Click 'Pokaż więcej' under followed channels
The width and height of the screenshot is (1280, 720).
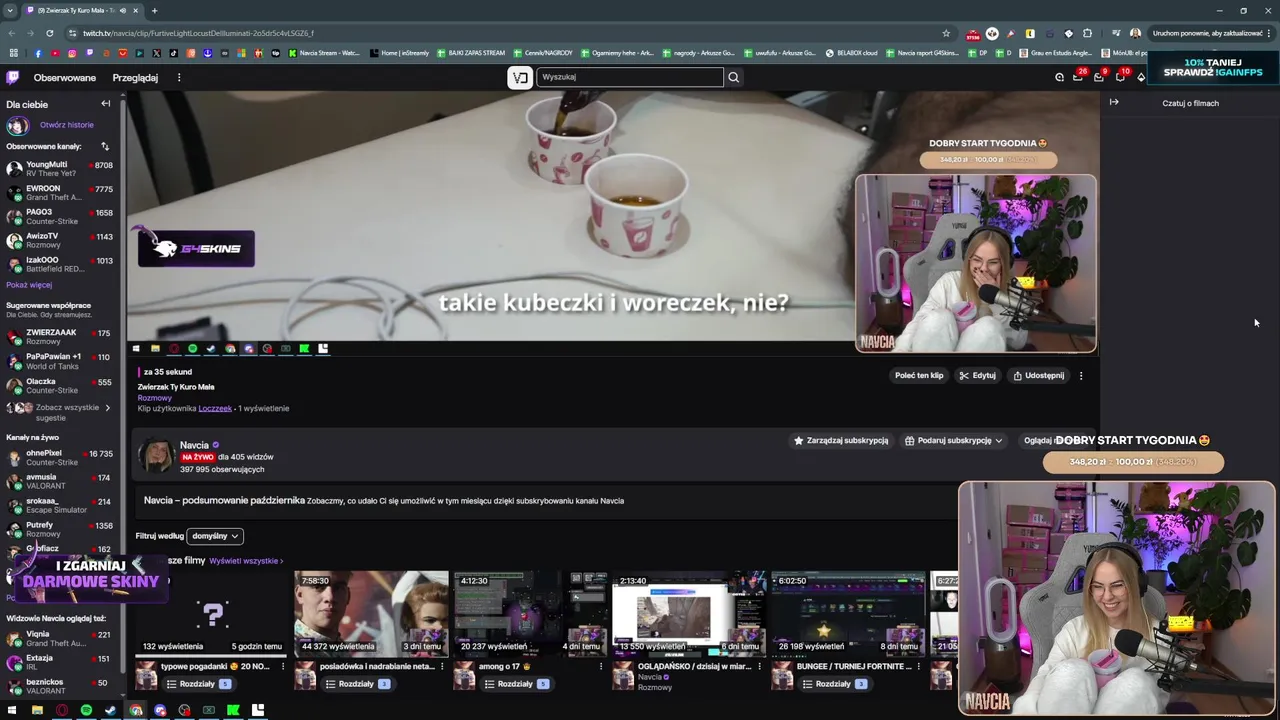click(29, 285)
